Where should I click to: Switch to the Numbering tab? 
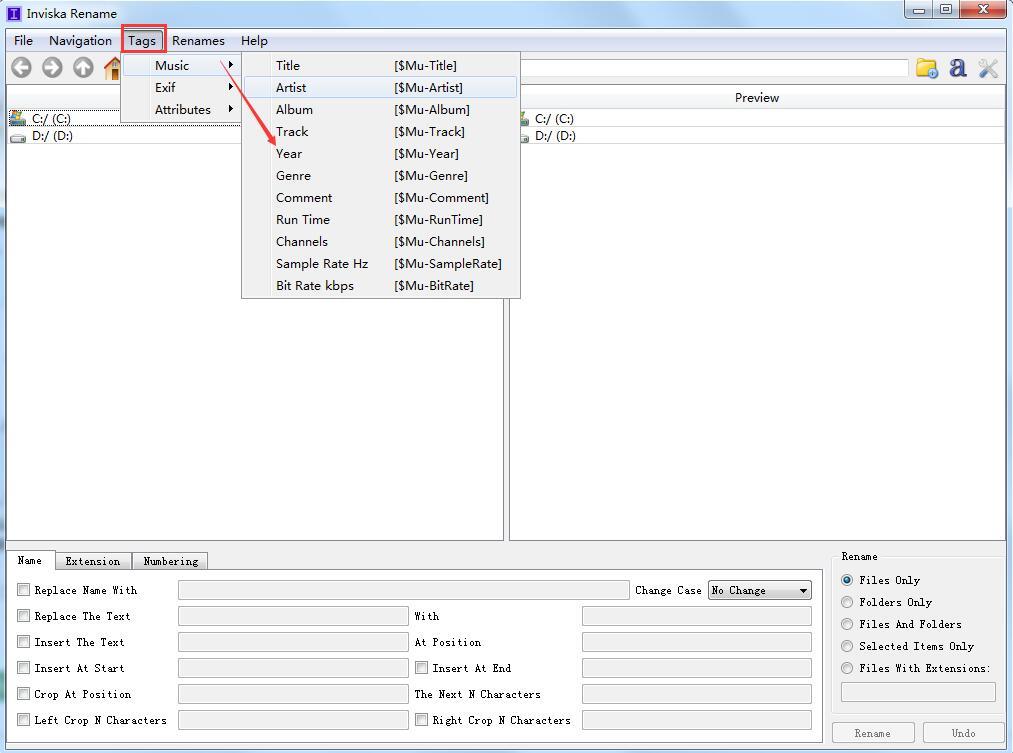(170, 561)
